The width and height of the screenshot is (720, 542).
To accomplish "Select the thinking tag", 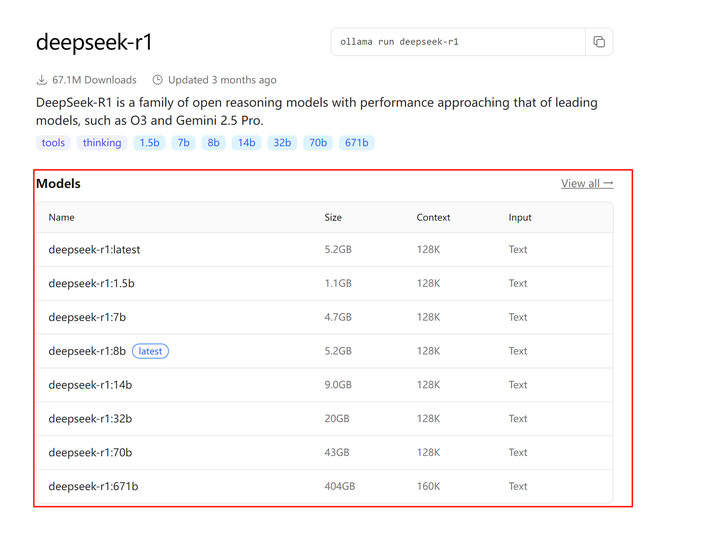I will click(102, 143).
